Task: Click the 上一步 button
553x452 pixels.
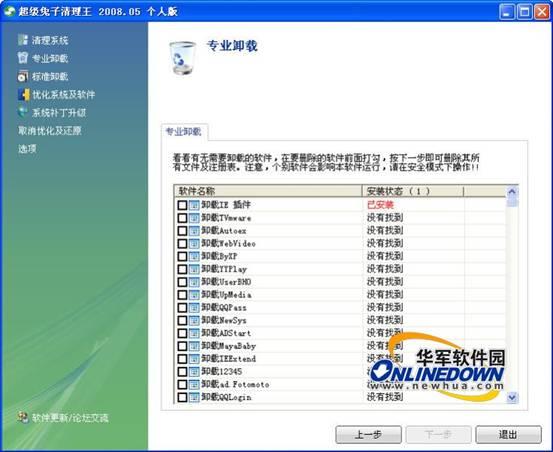Action: point(369,434)
